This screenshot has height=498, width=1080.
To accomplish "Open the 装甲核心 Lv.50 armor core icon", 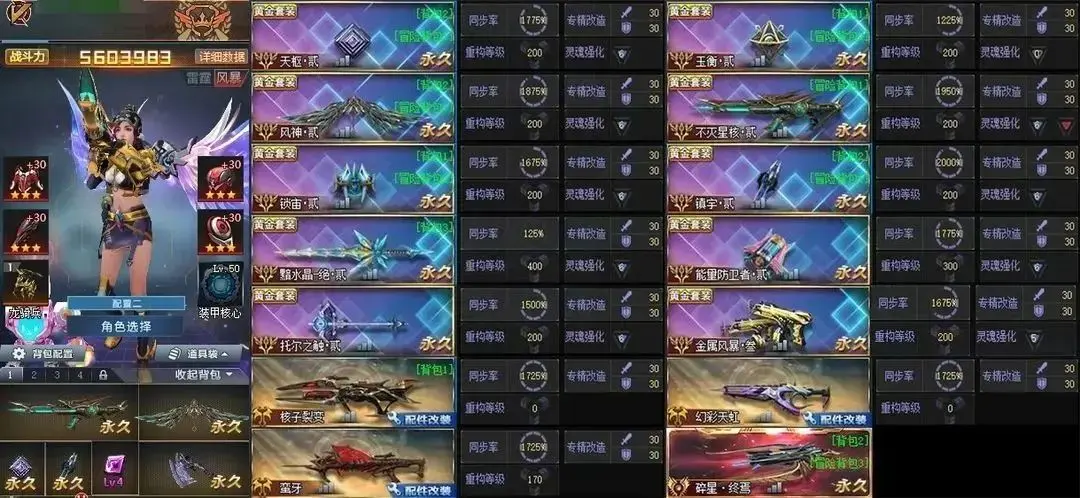I will [x=220, y=283].
